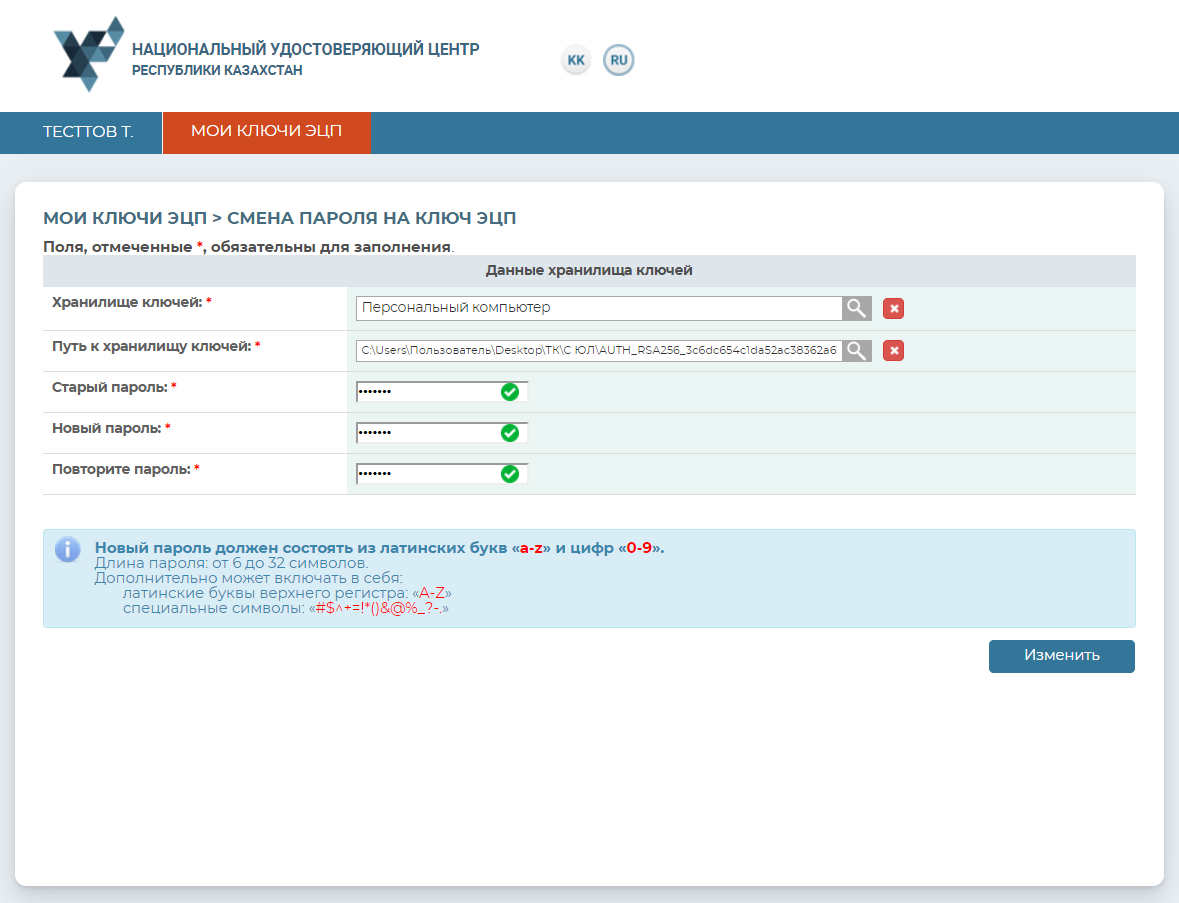Focus the Новый пароль password field

(427, 433)
